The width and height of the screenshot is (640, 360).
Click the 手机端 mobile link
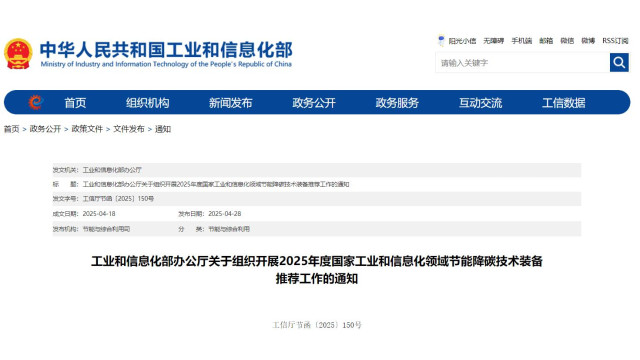pos(522,41)
